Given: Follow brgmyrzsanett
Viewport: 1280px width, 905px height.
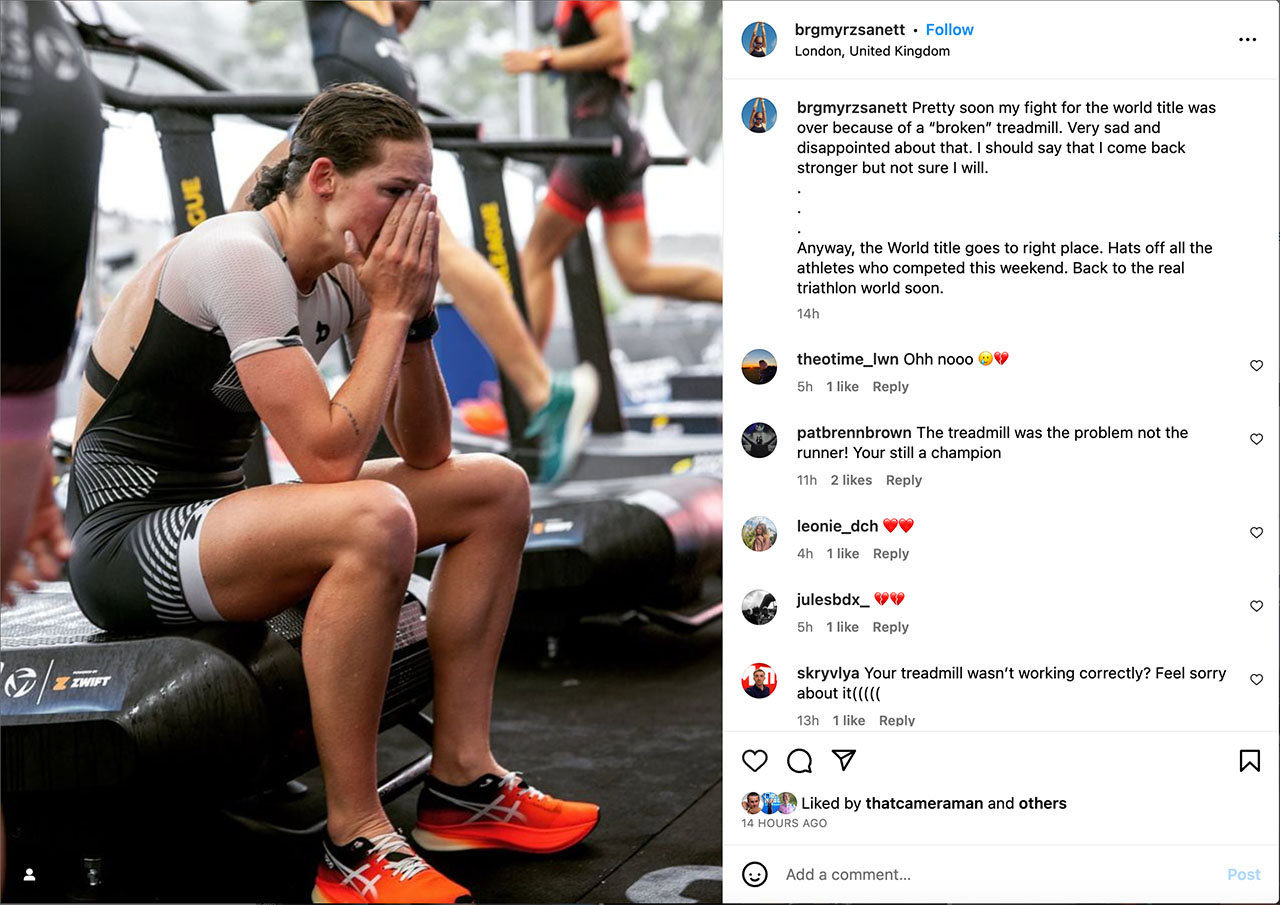Looking at the screenshot, I should 949,30.
